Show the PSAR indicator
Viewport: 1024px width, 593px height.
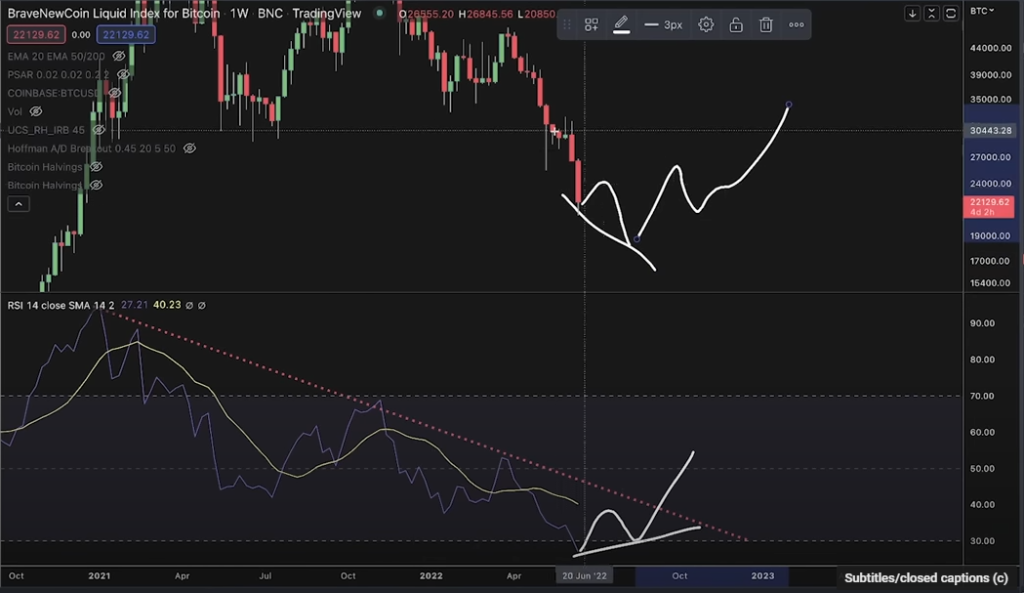tap(123, 75)
